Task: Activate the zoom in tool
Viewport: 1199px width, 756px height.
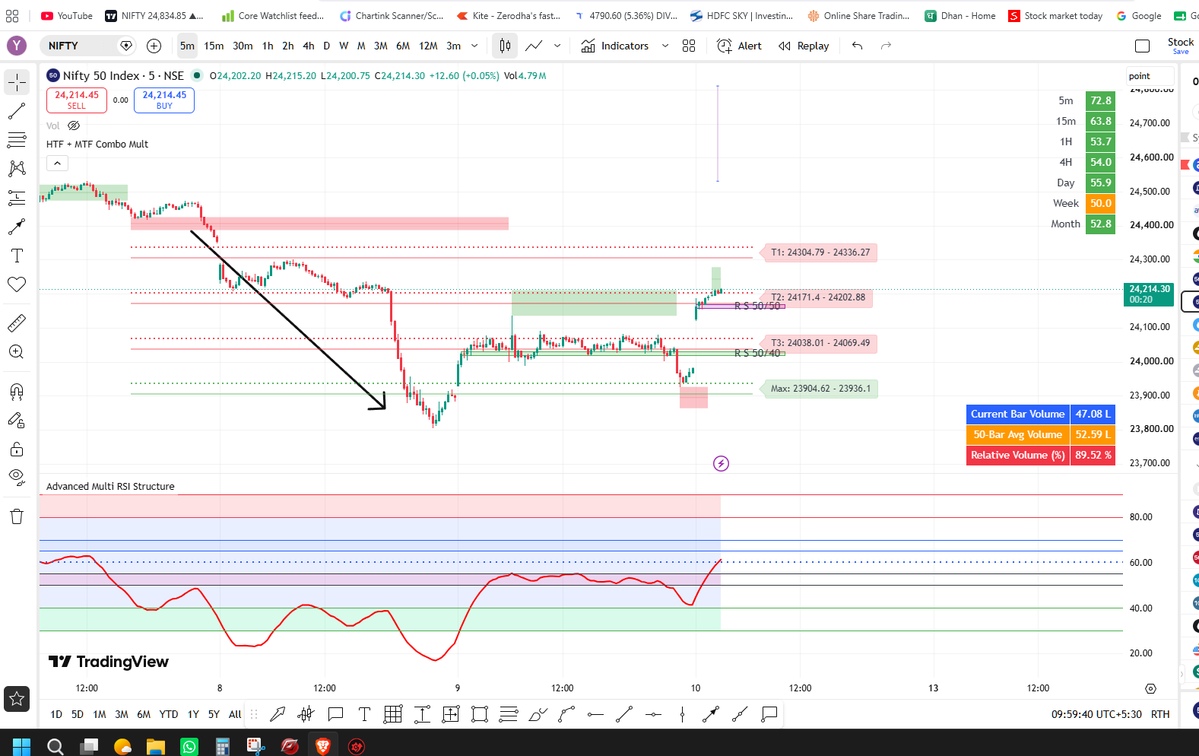Action: point(17,352)
